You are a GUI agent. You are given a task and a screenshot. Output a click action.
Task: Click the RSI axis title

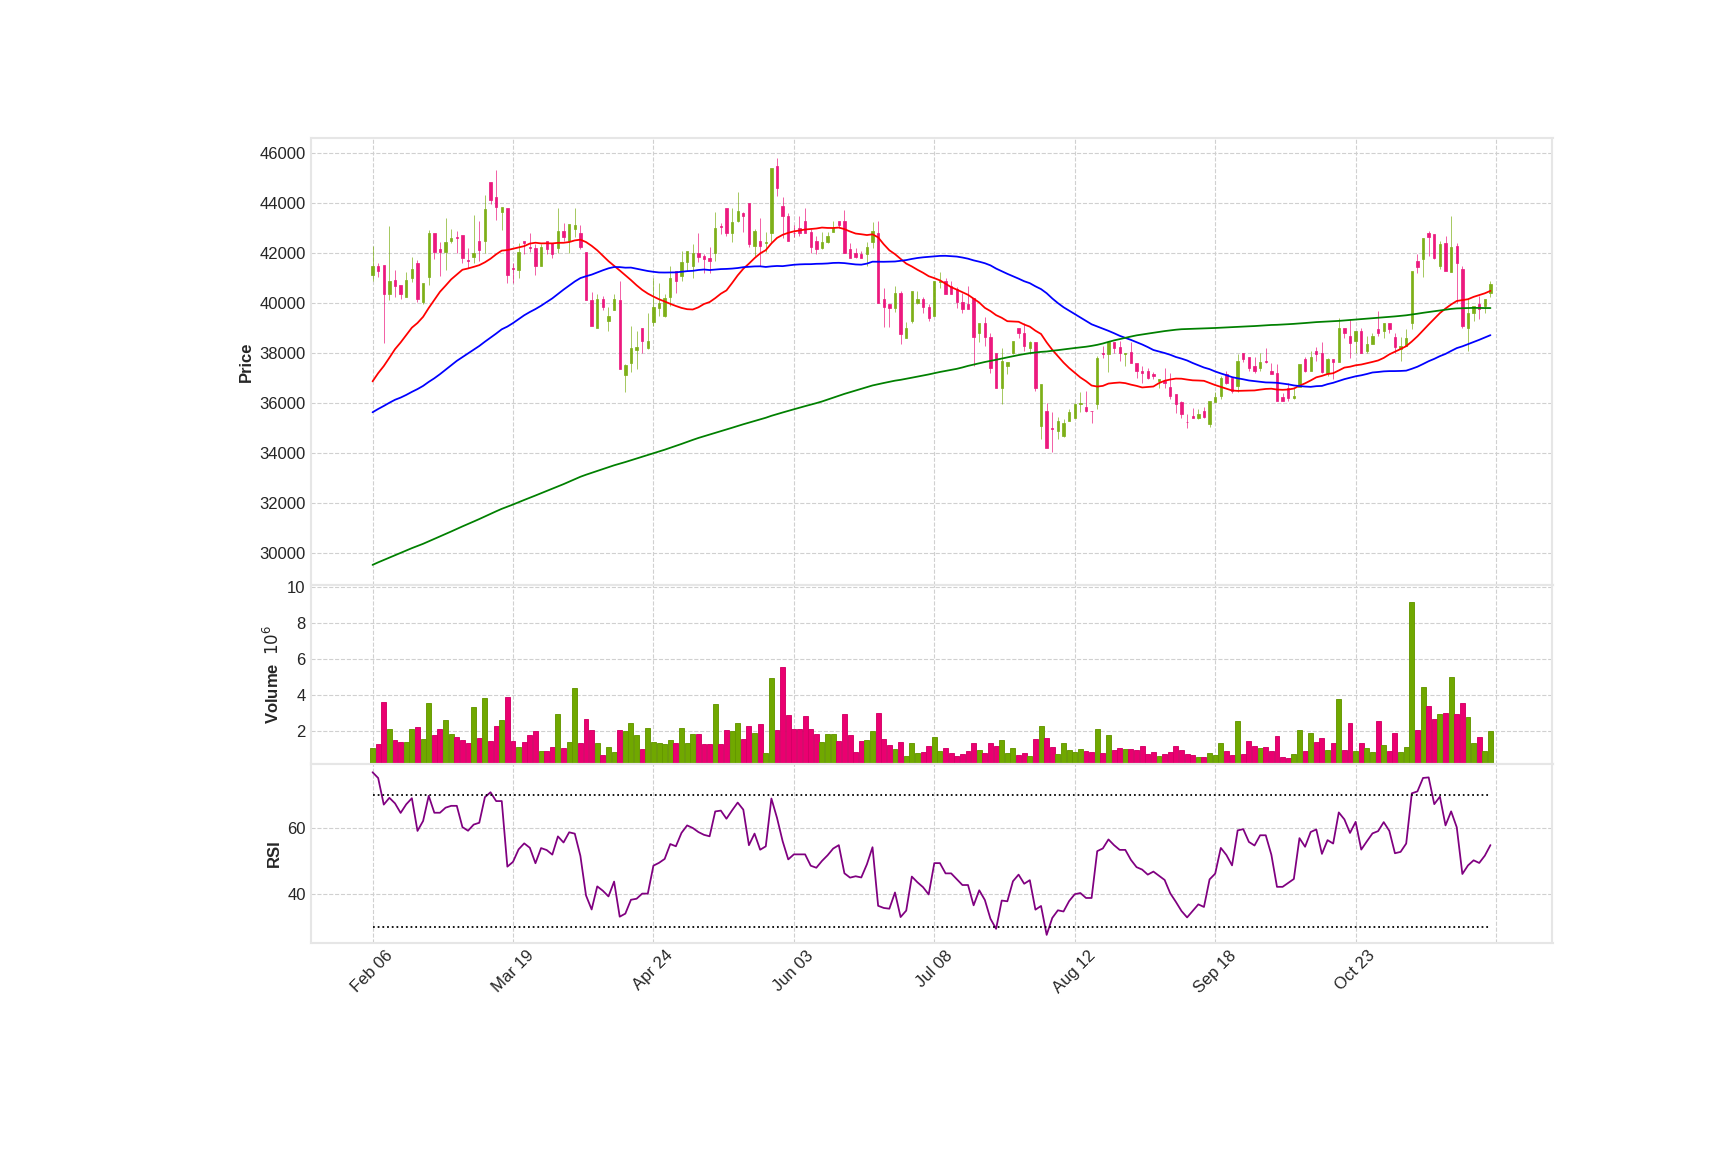273,855
